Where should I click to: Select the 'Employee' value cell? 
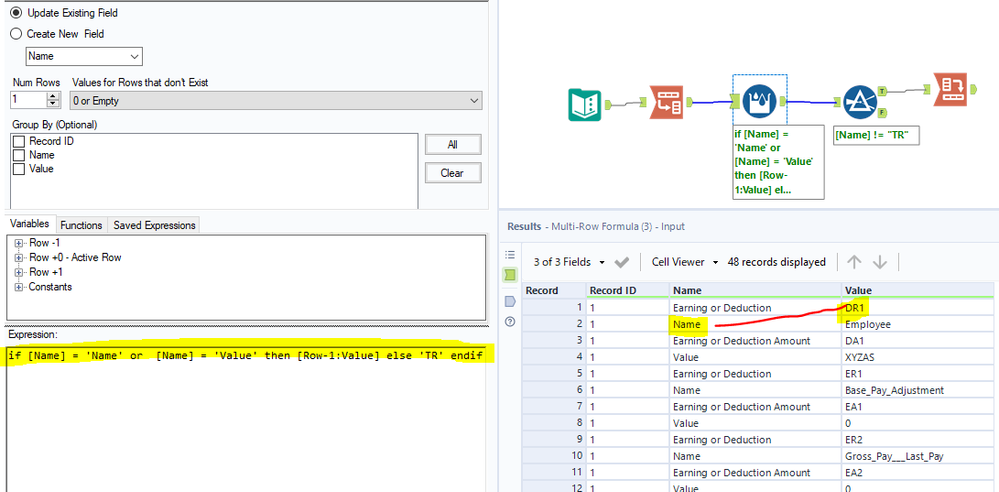[917, 324]
